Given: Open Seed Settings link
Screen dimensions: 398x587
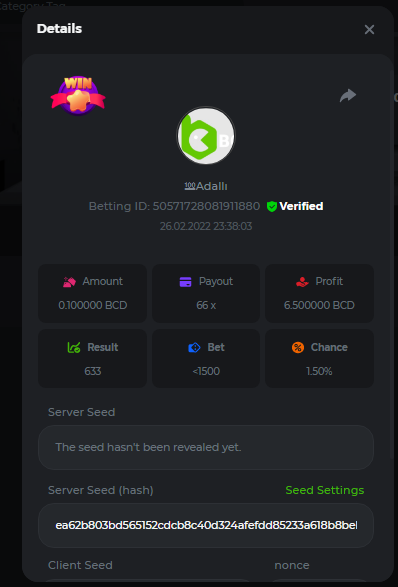Looking at the screenshot, I should click(325, 490).
